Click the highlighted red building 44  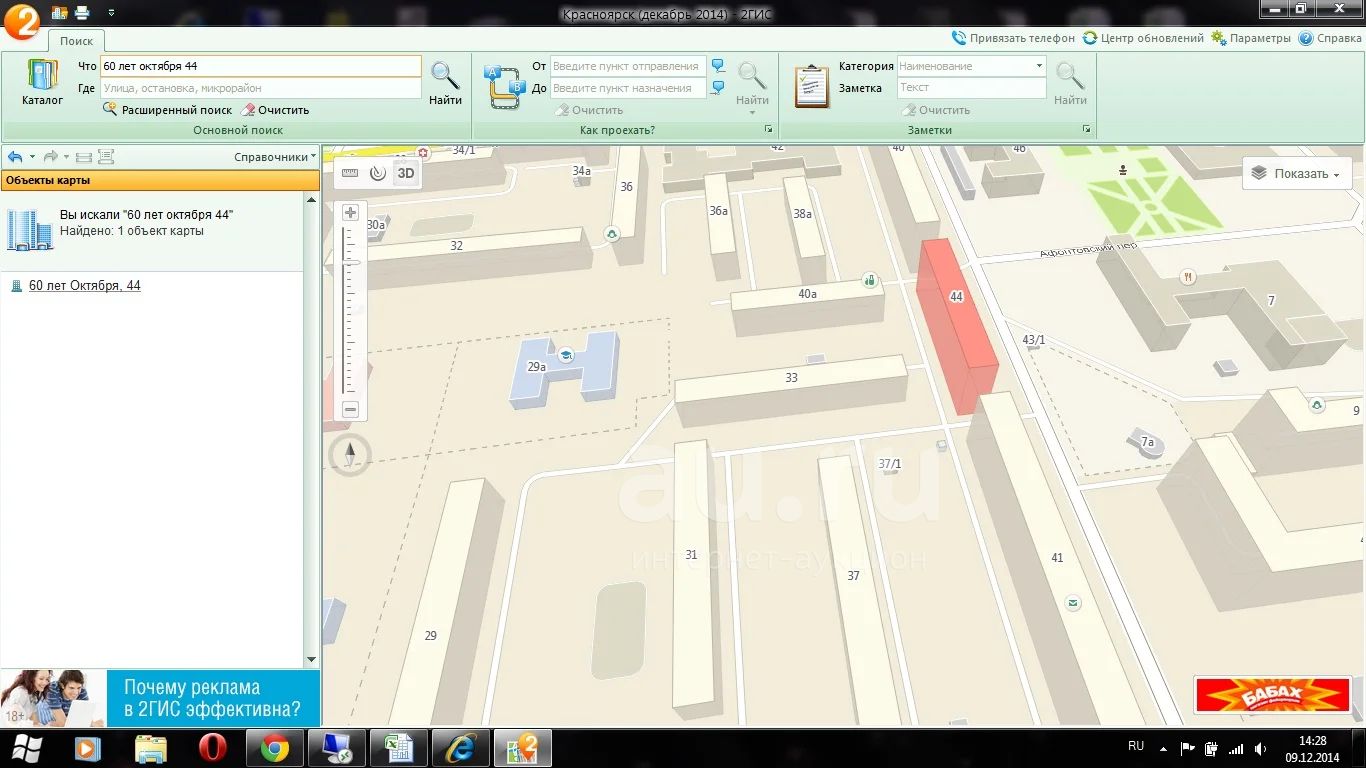[957, 325]
